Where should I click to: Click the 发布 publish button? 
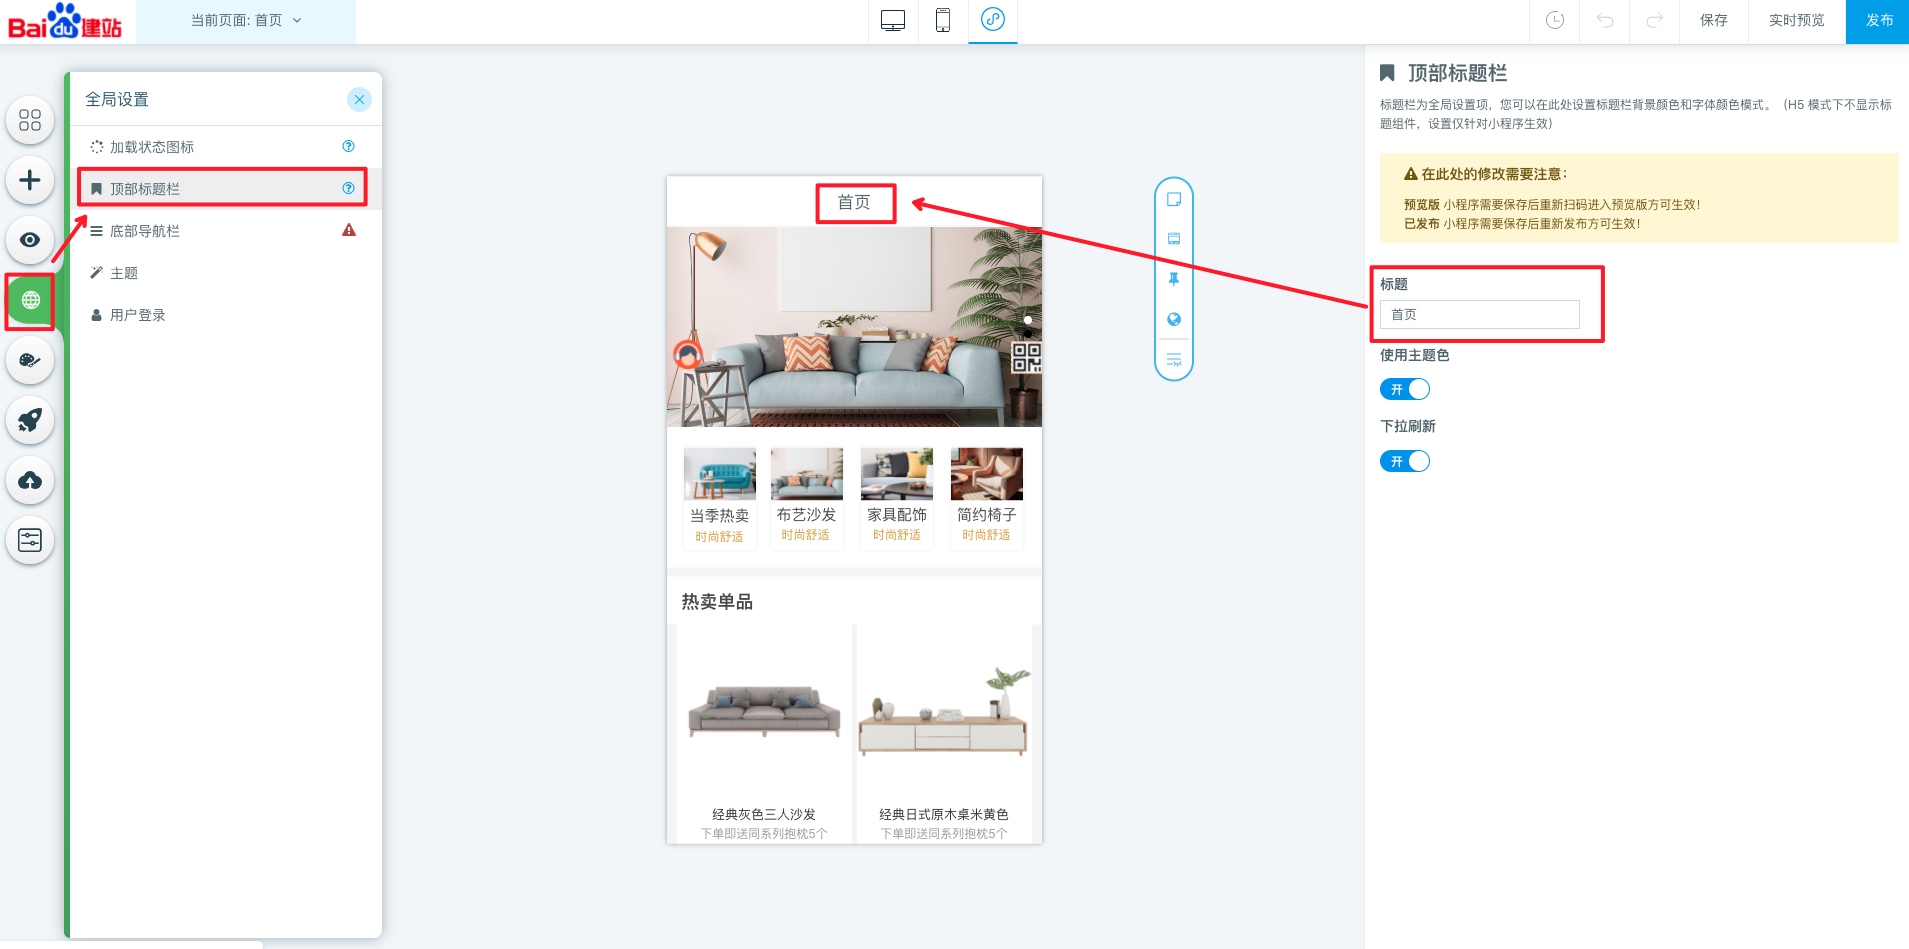[x=1878, y=20]
